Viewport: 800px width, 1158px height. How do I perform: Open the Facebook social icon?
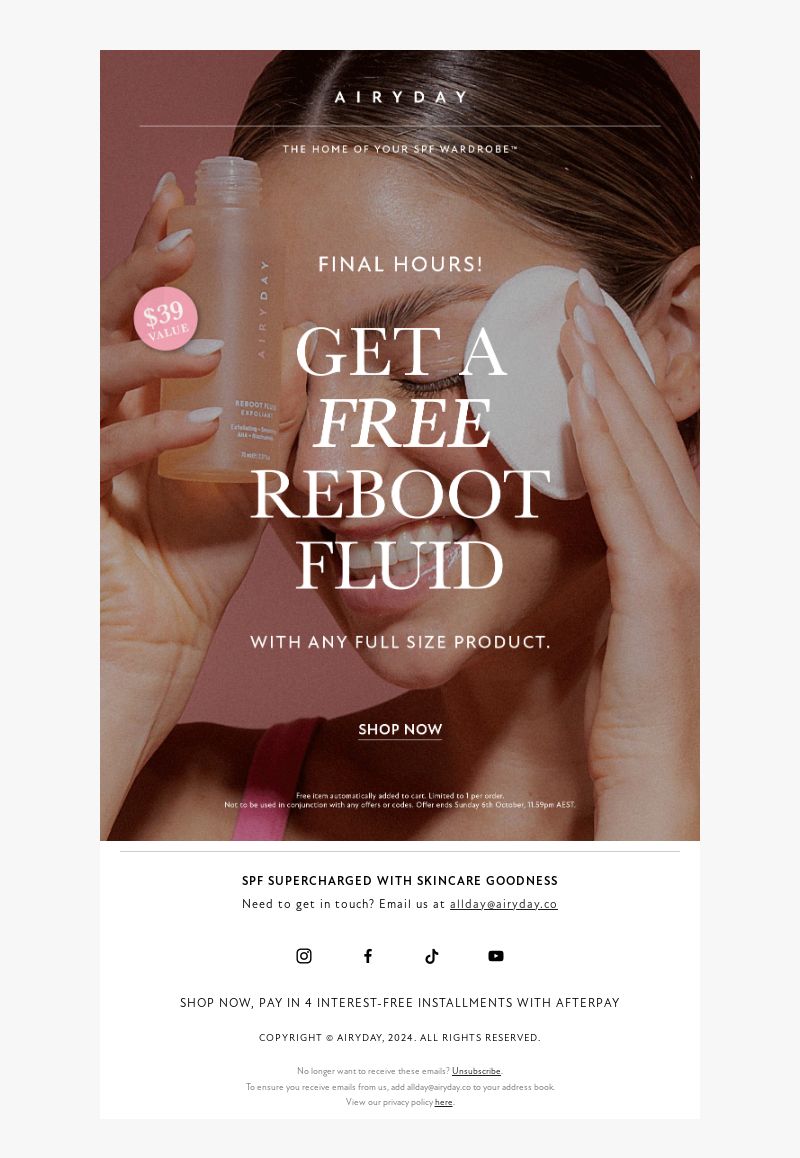pos(368,956)
